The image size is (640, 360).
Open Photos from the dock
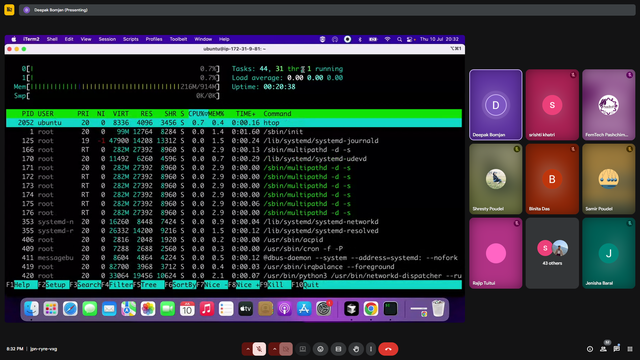coord(148,309)
